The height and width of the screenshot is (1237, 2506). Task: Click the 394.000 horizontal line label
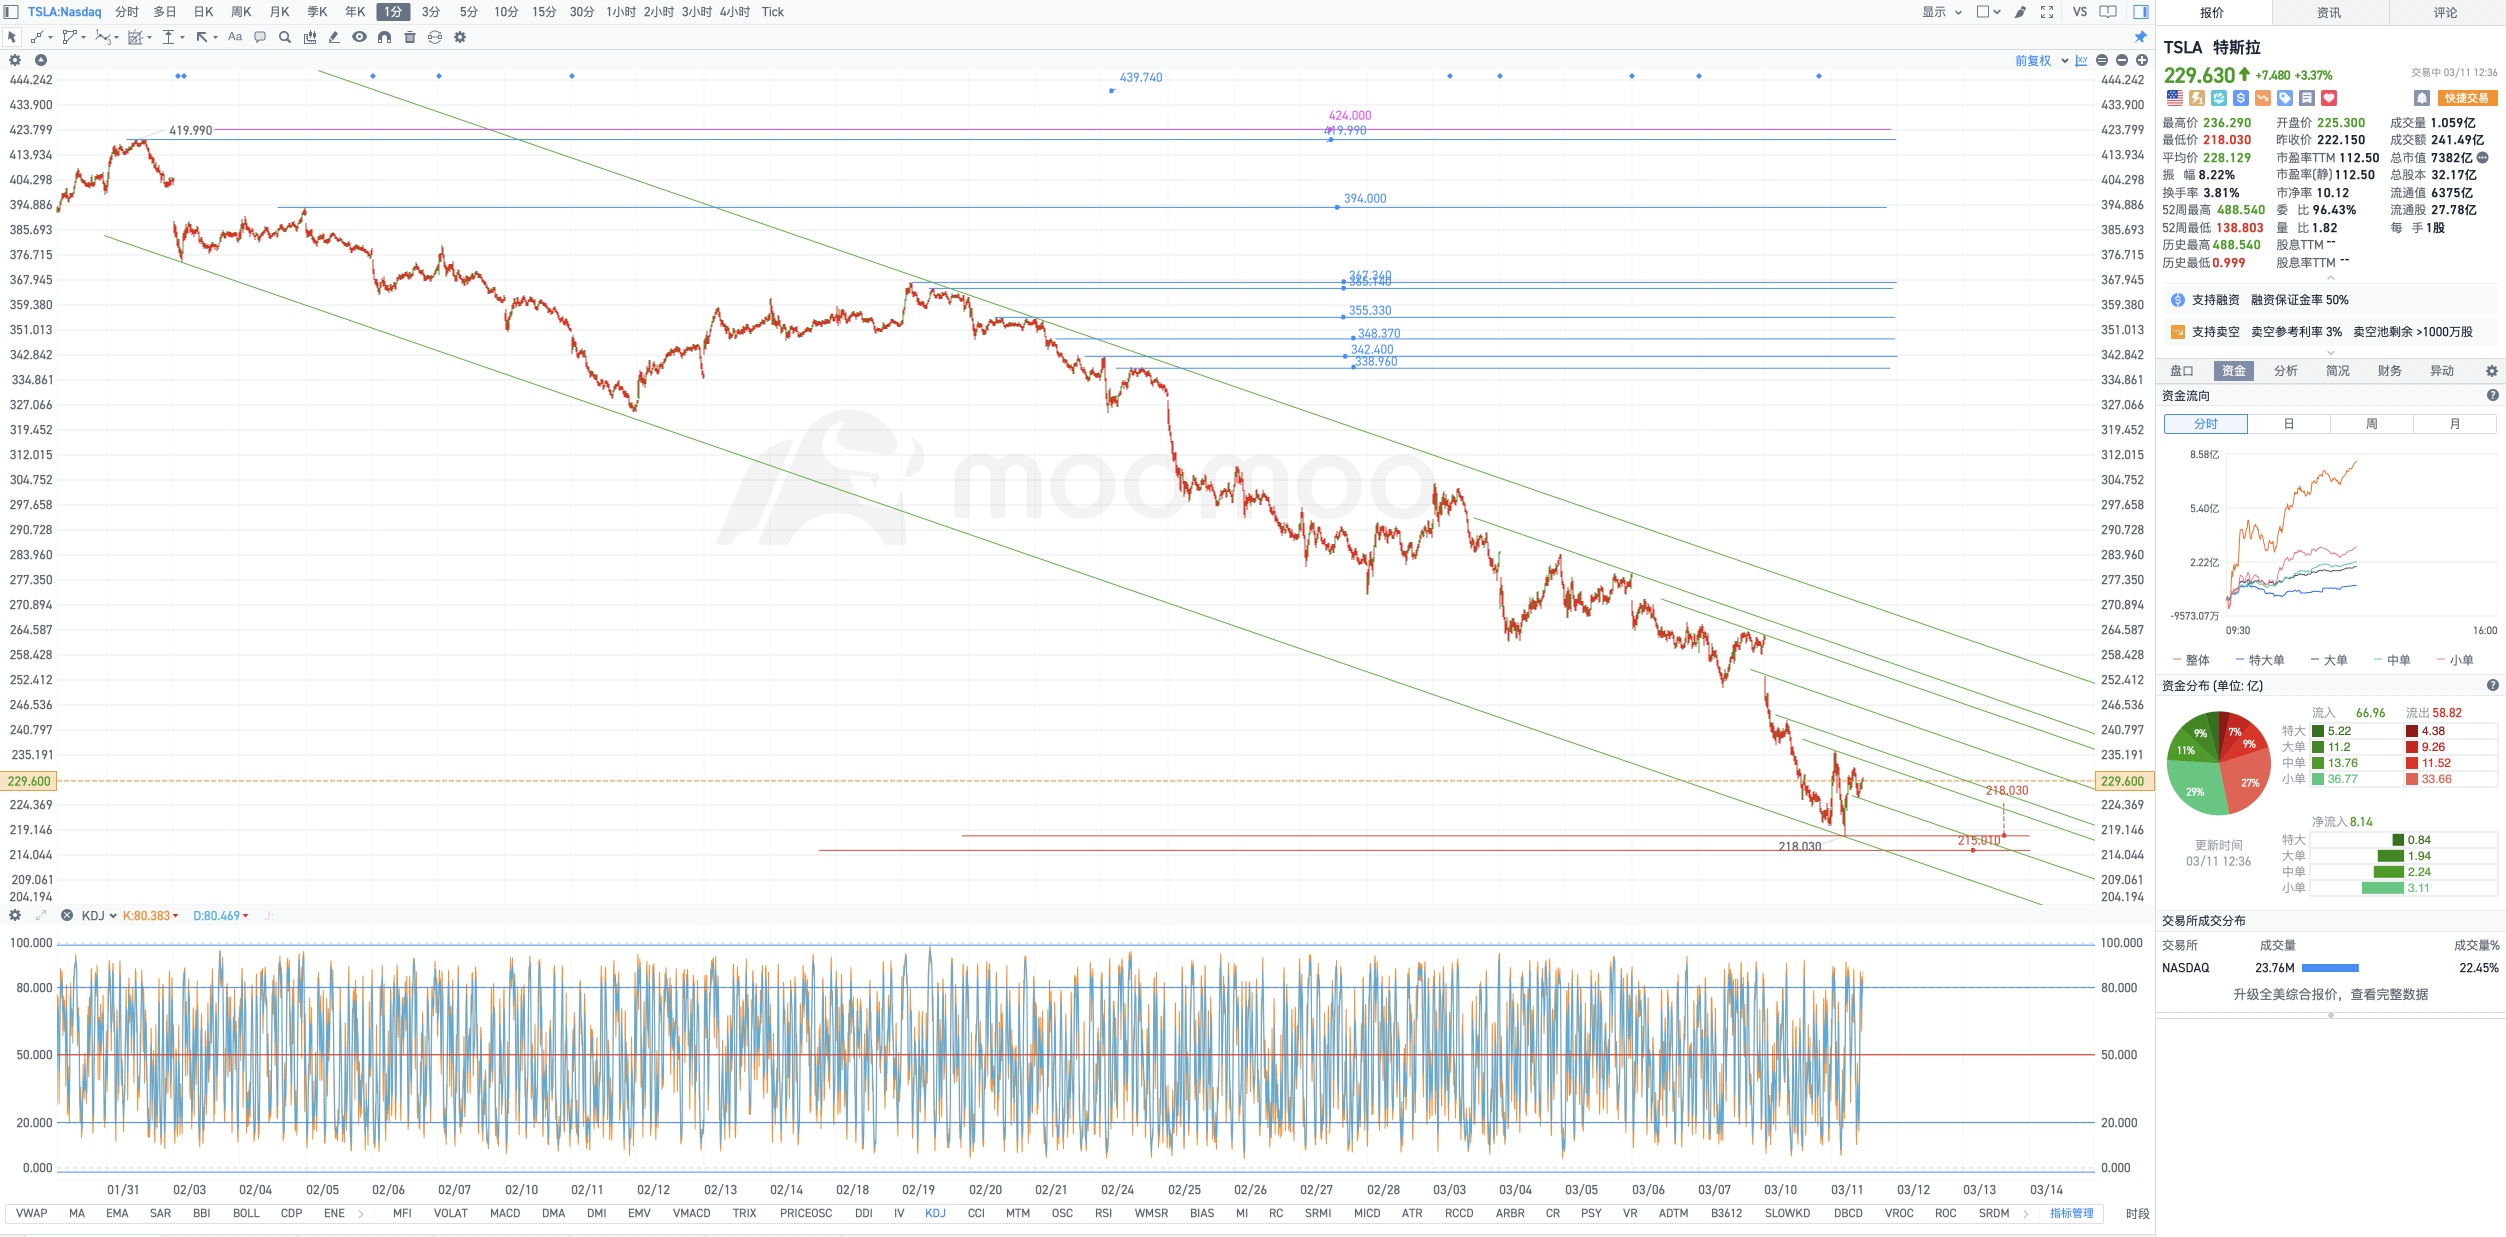pos(1365,199)
